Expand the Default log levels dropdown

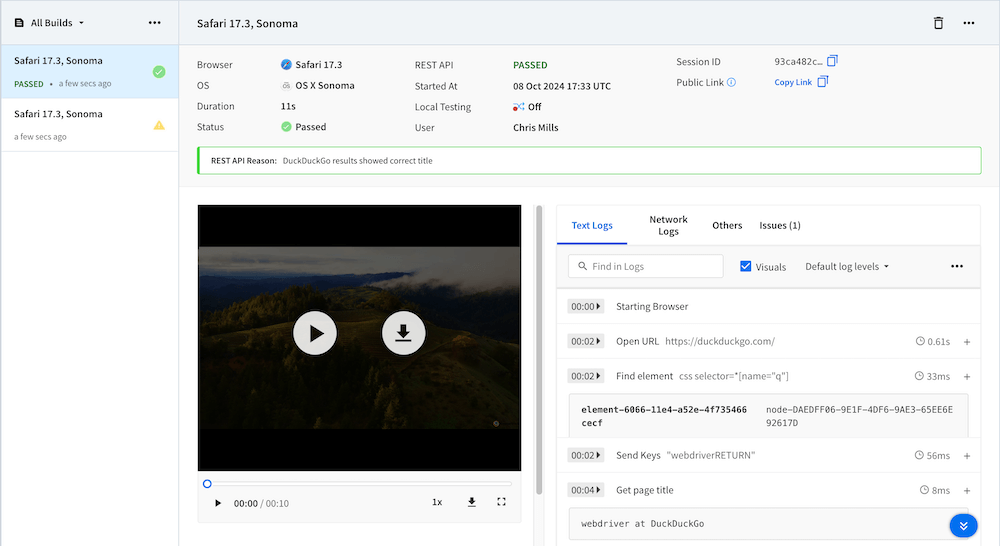(x=846, y=266)
